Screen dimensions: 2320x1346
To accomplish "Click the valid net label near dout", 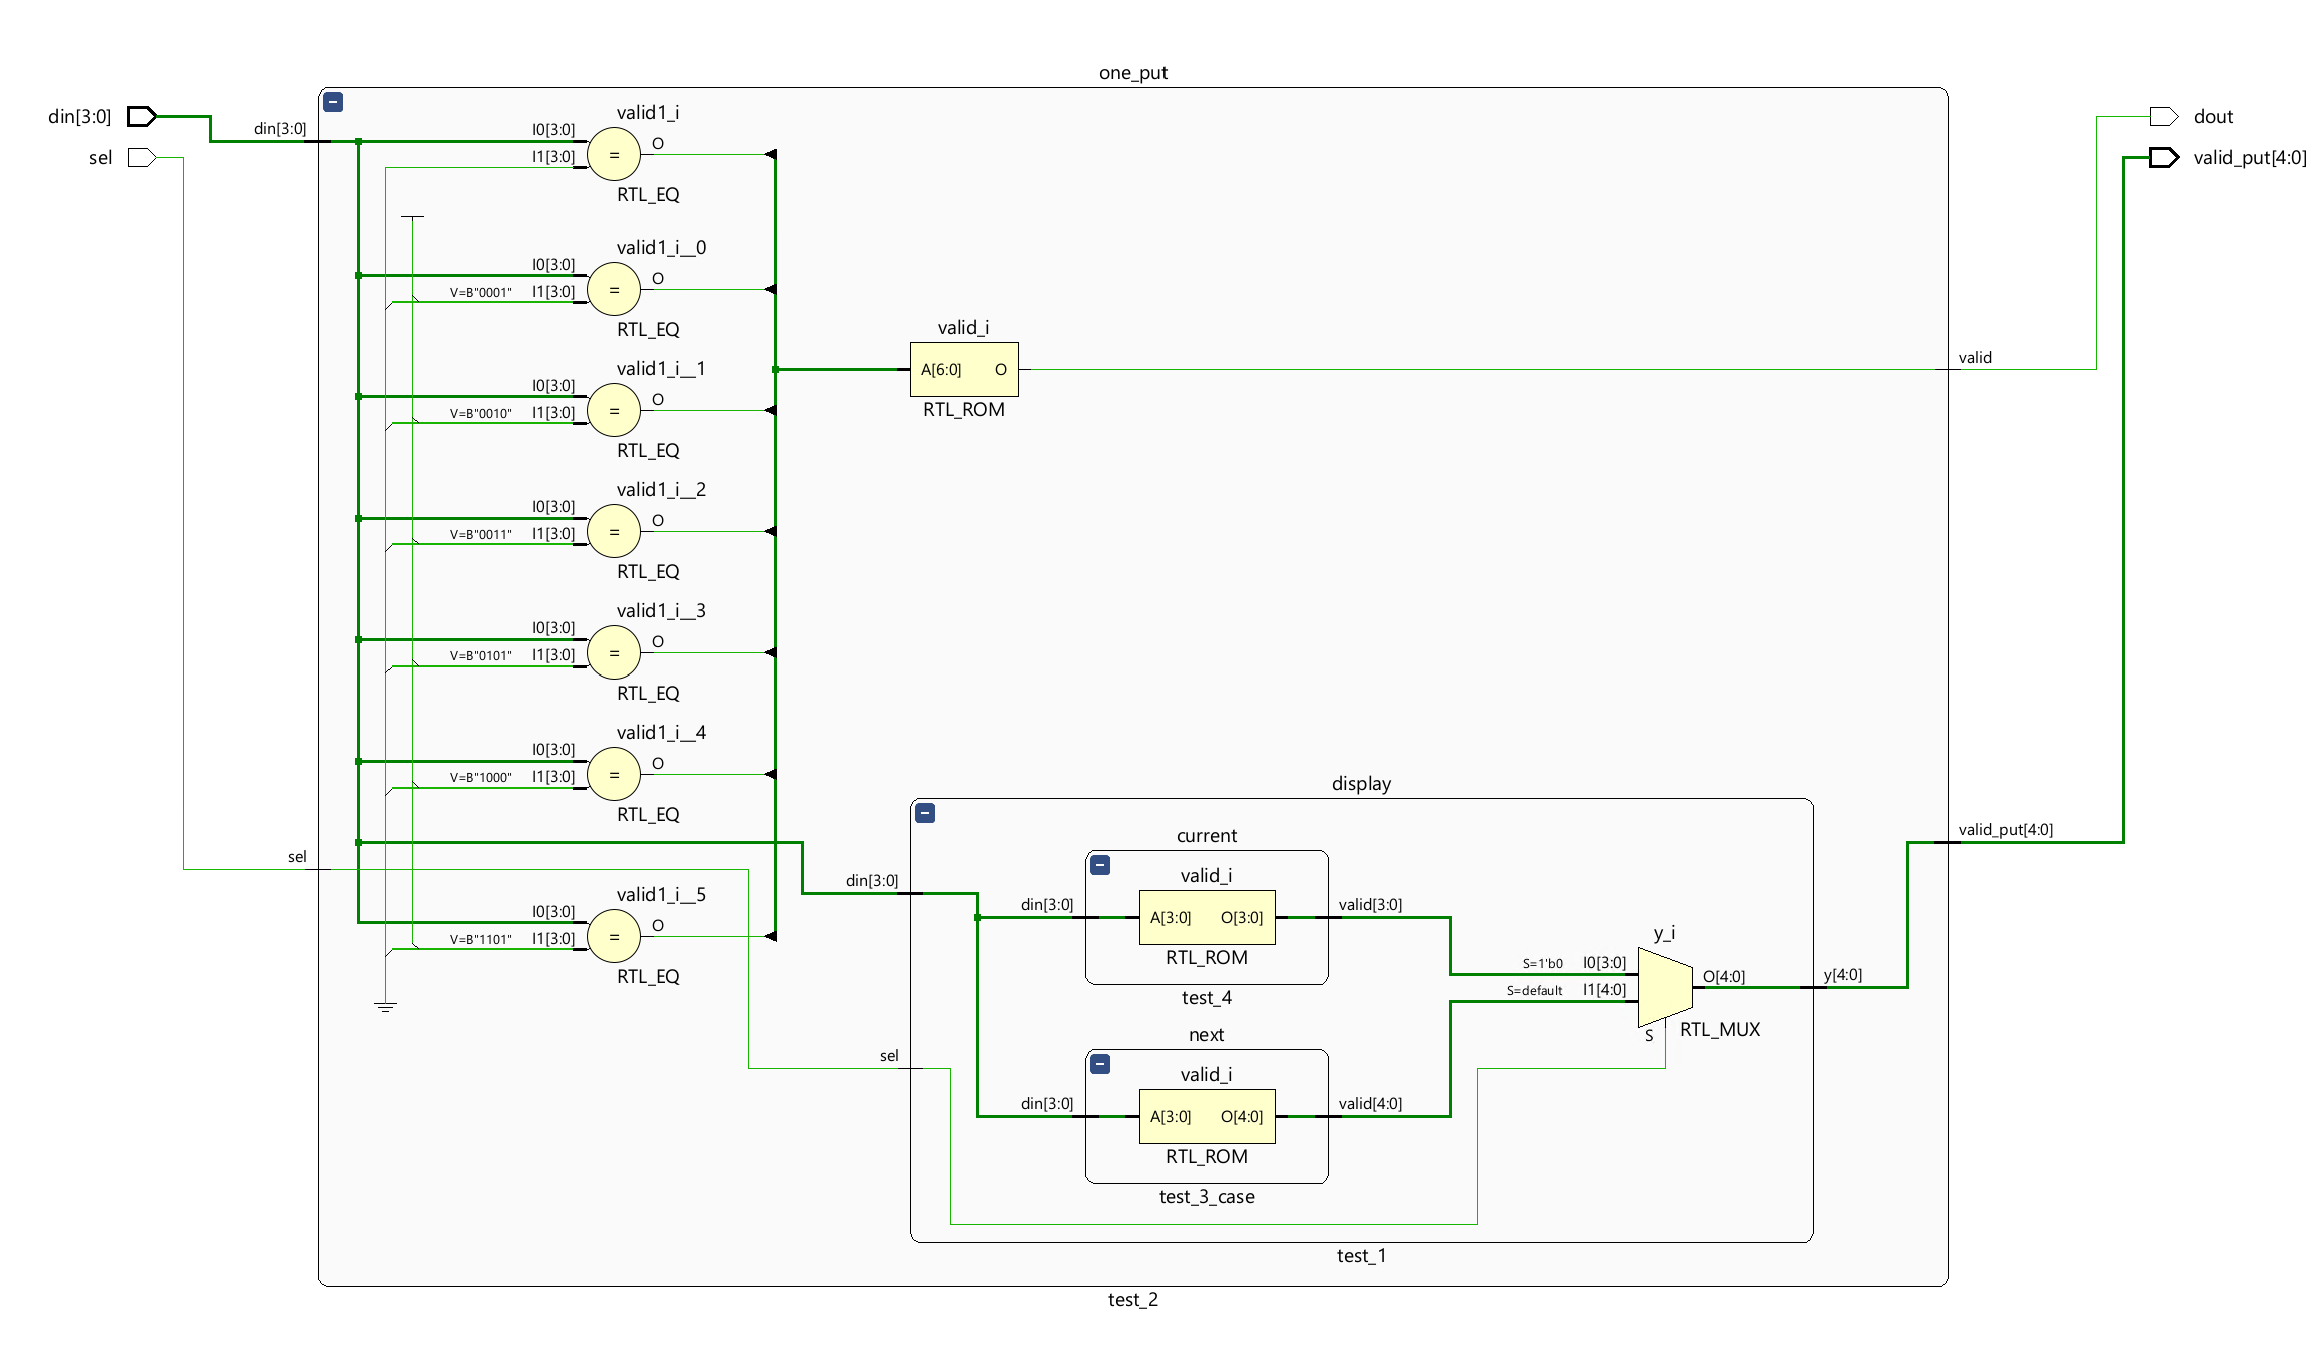I will pos(1975,357).
